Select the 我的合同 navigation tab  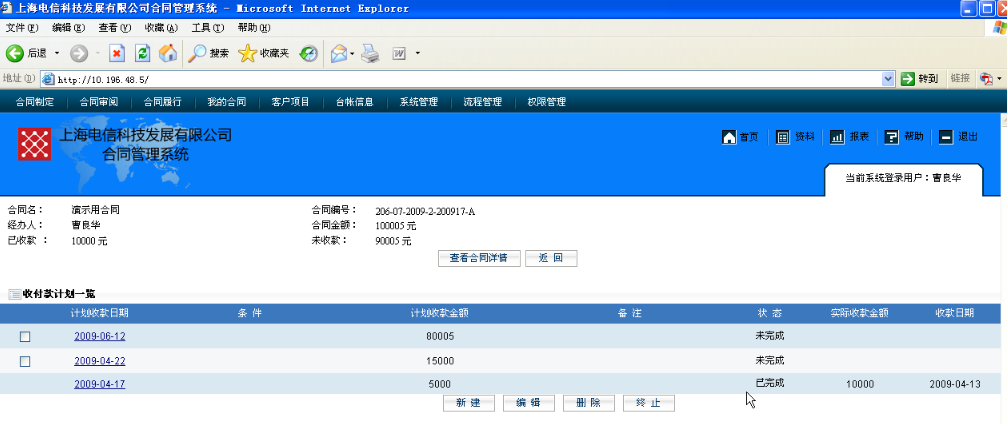point(227,102)
